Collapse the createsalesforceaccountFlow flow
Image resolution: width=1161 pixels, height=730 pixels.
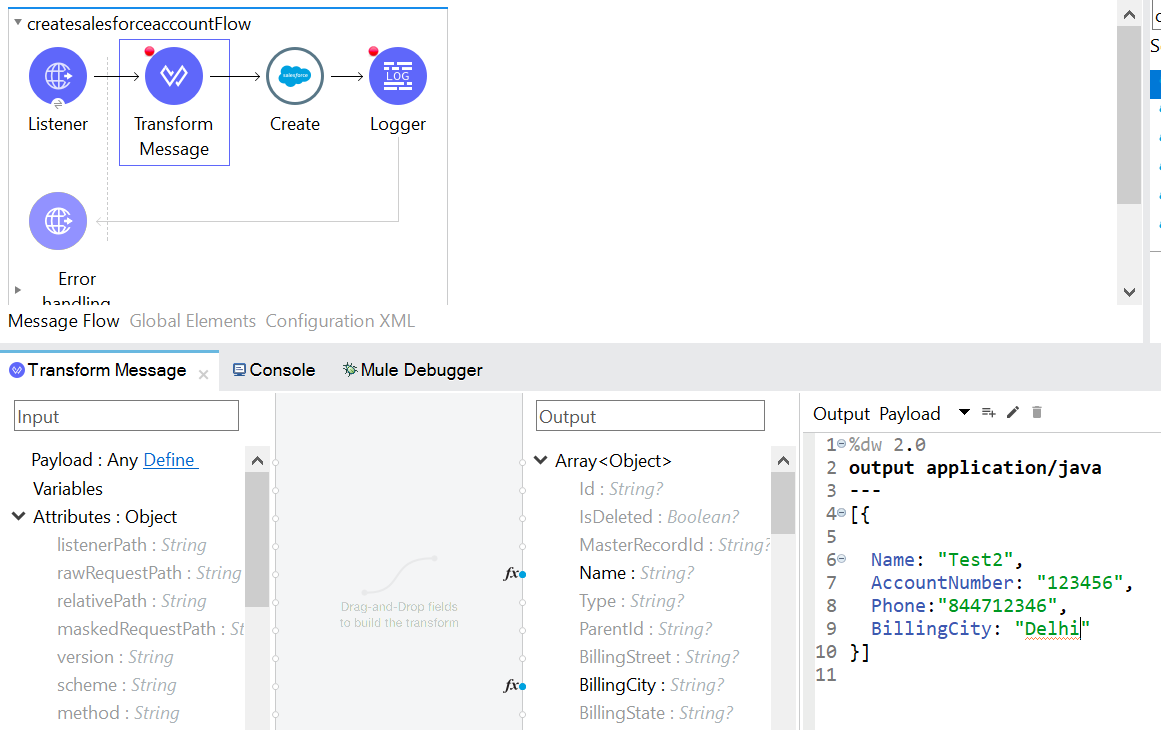[18, 23]
